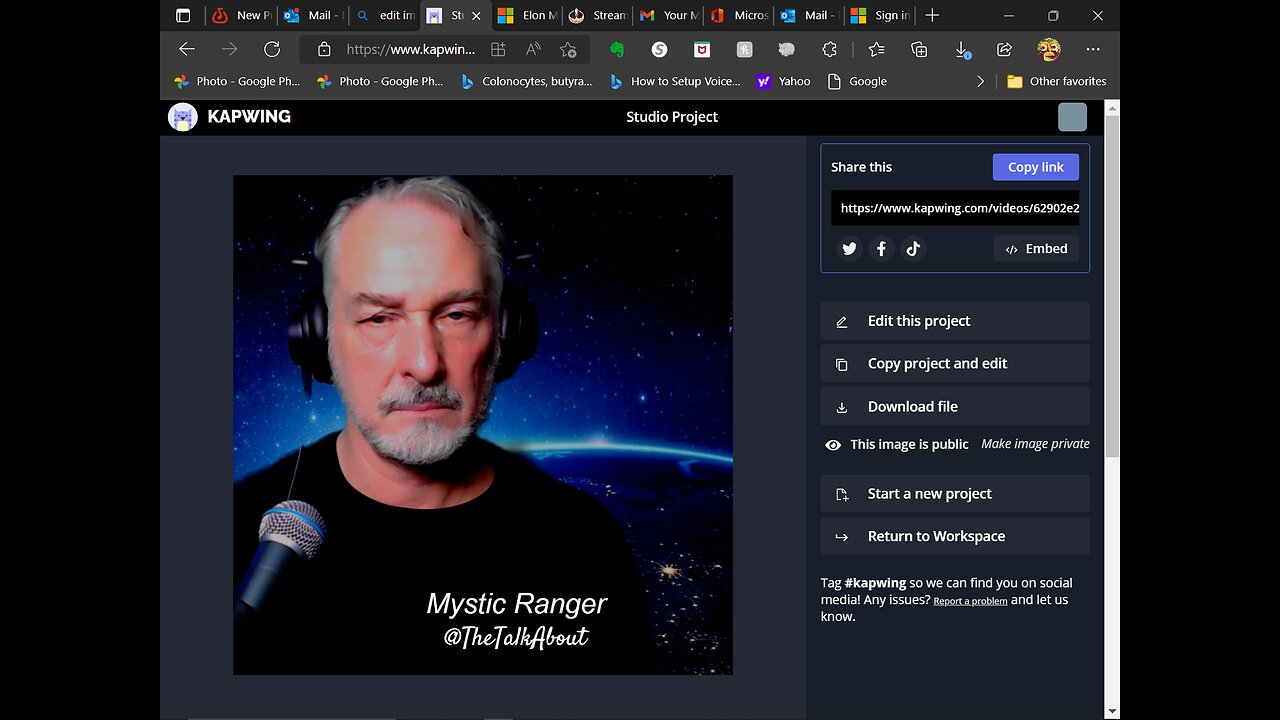This screenshot has height=720, width=1280.
Task: Toggle privacy with Make image private
Action: click(x=1035, y=444)
